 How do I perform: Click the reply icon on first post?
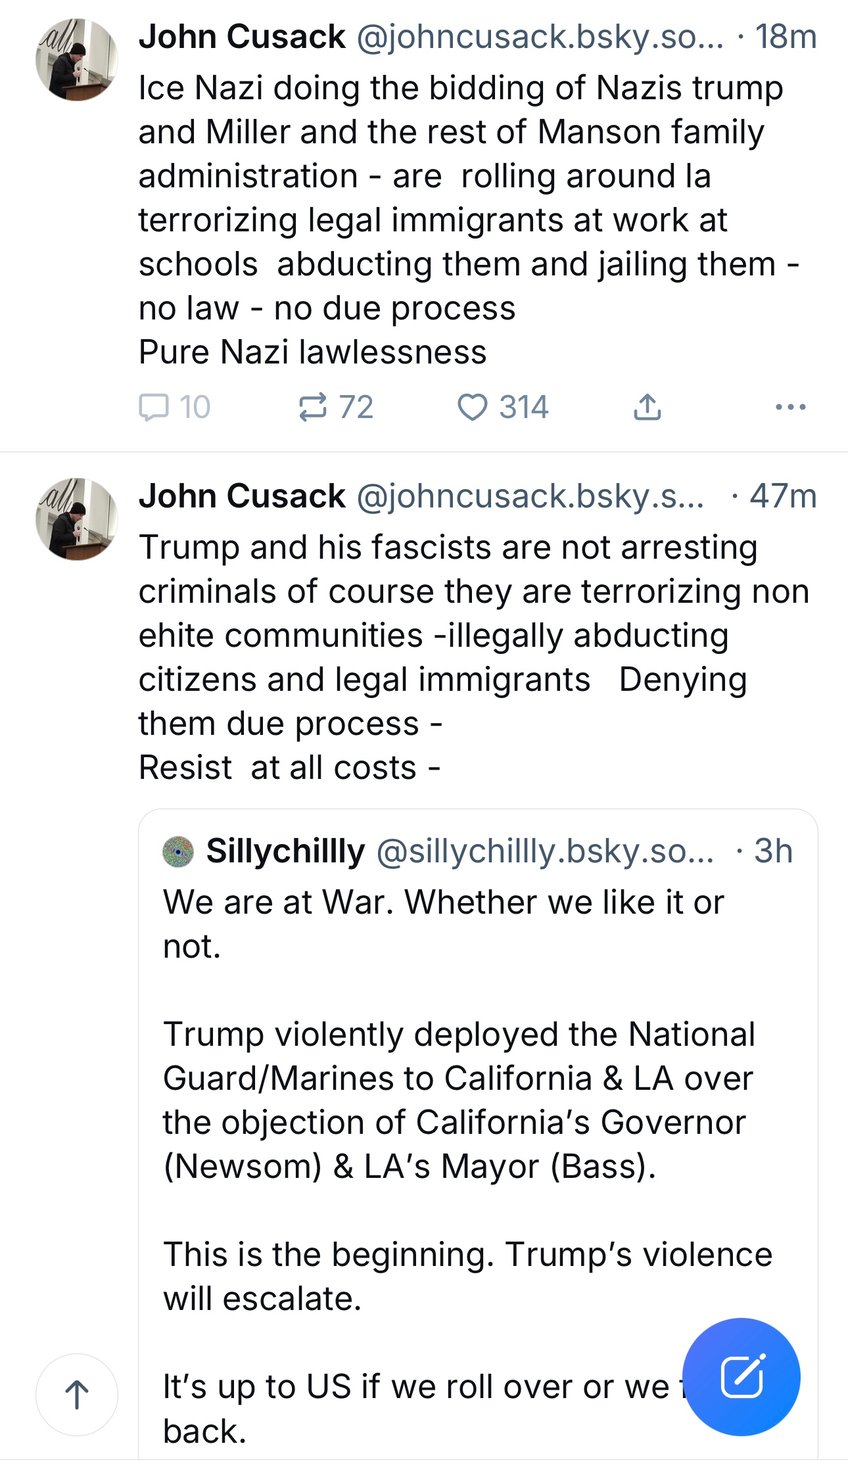click(x=154, y=407)
